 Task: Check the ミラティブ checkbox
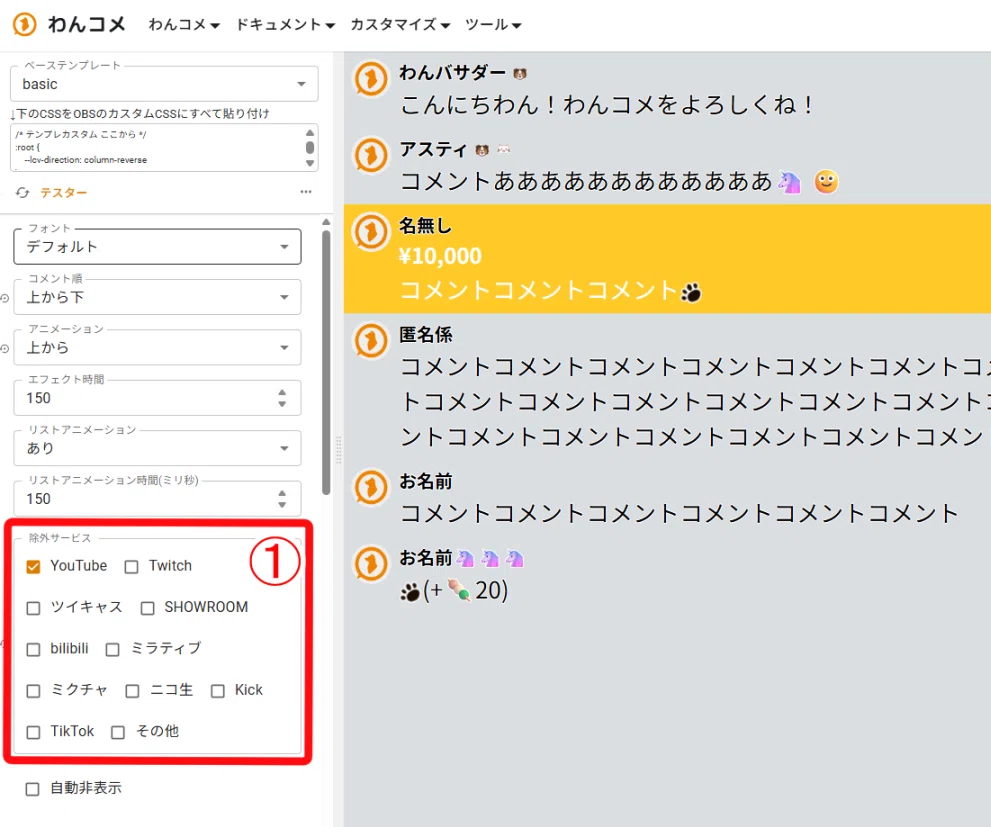coord(112,649)
